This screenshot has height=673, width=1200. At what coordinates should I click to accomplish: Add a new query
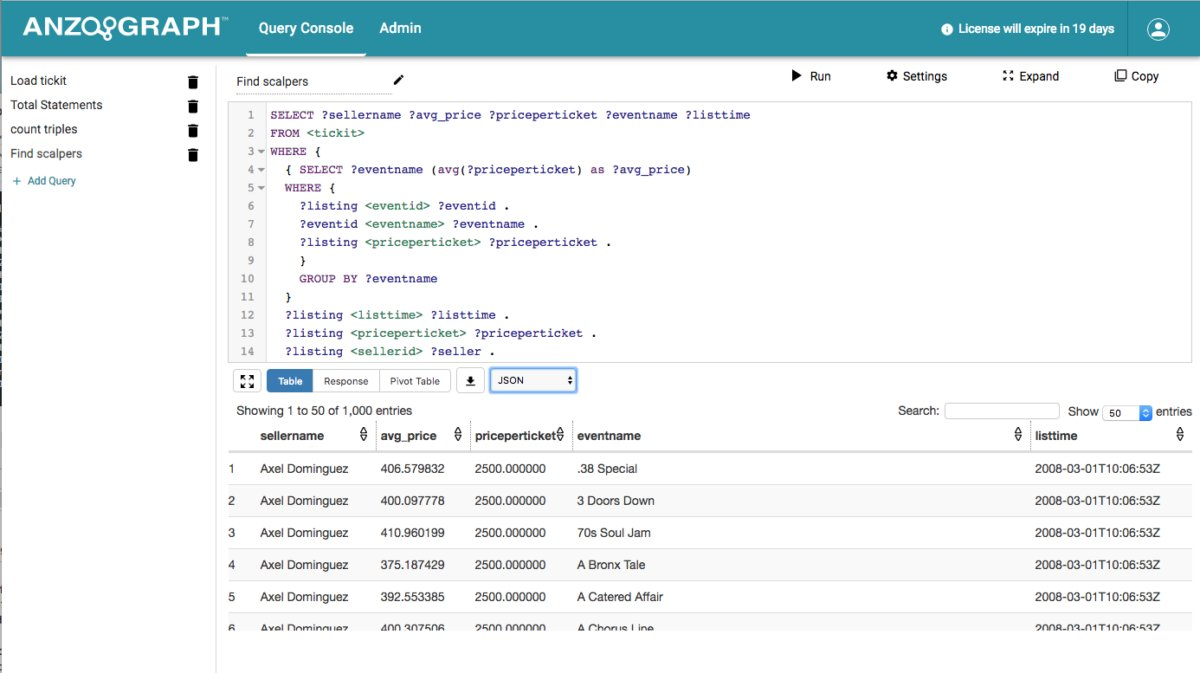coord(44,181)
